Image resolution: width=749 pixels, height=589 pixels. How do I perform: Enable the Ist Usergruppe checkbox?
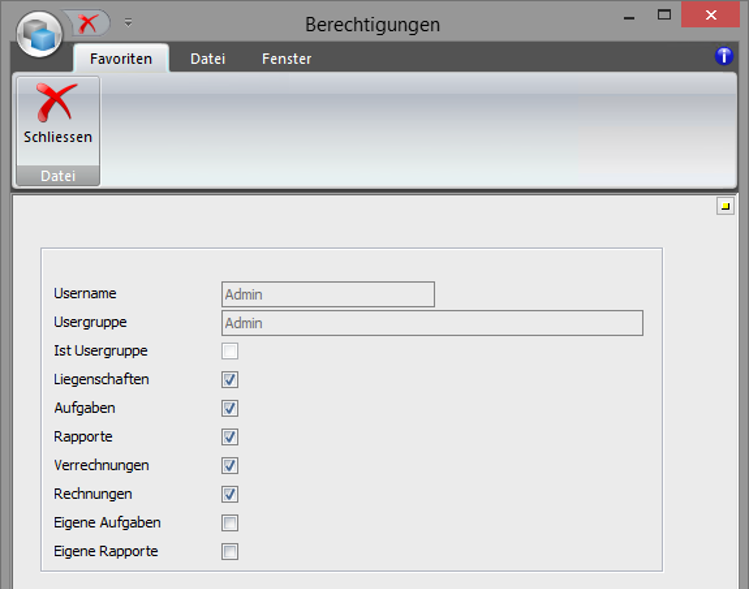tap(230, 351)
